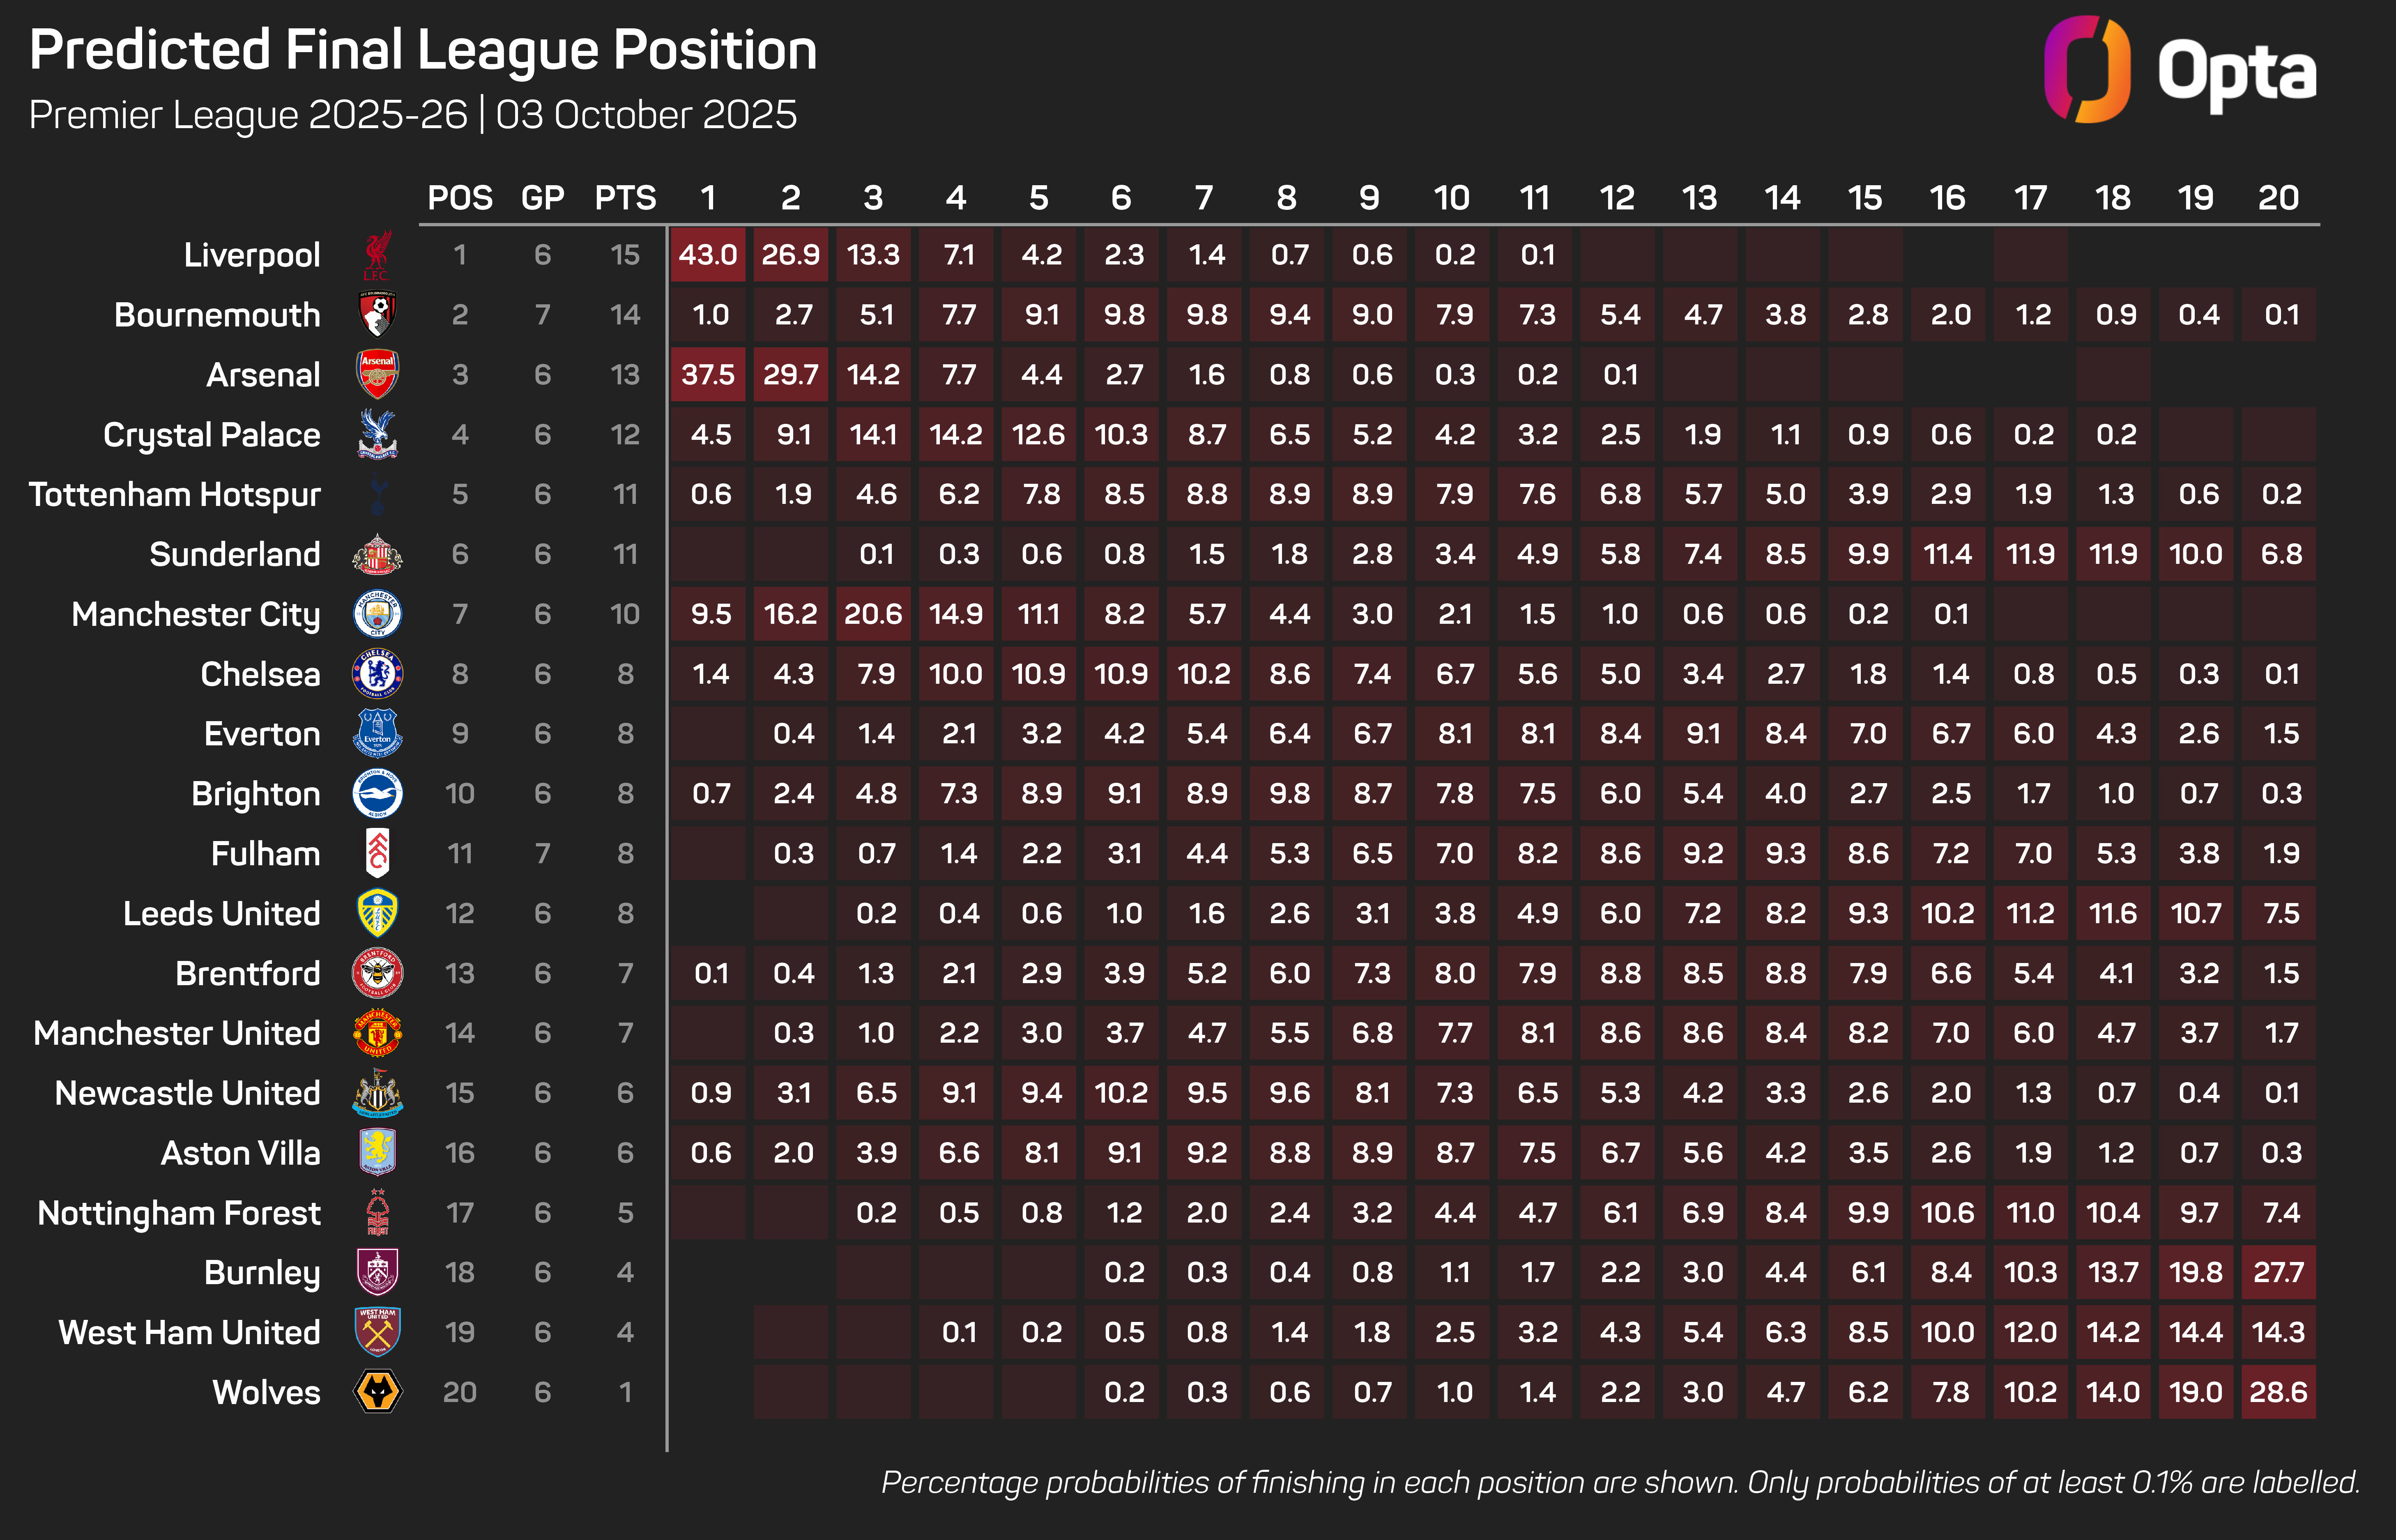Click the Arsenal club badge
Viewport: 2396px width, 1540px height.
(377, 375)
